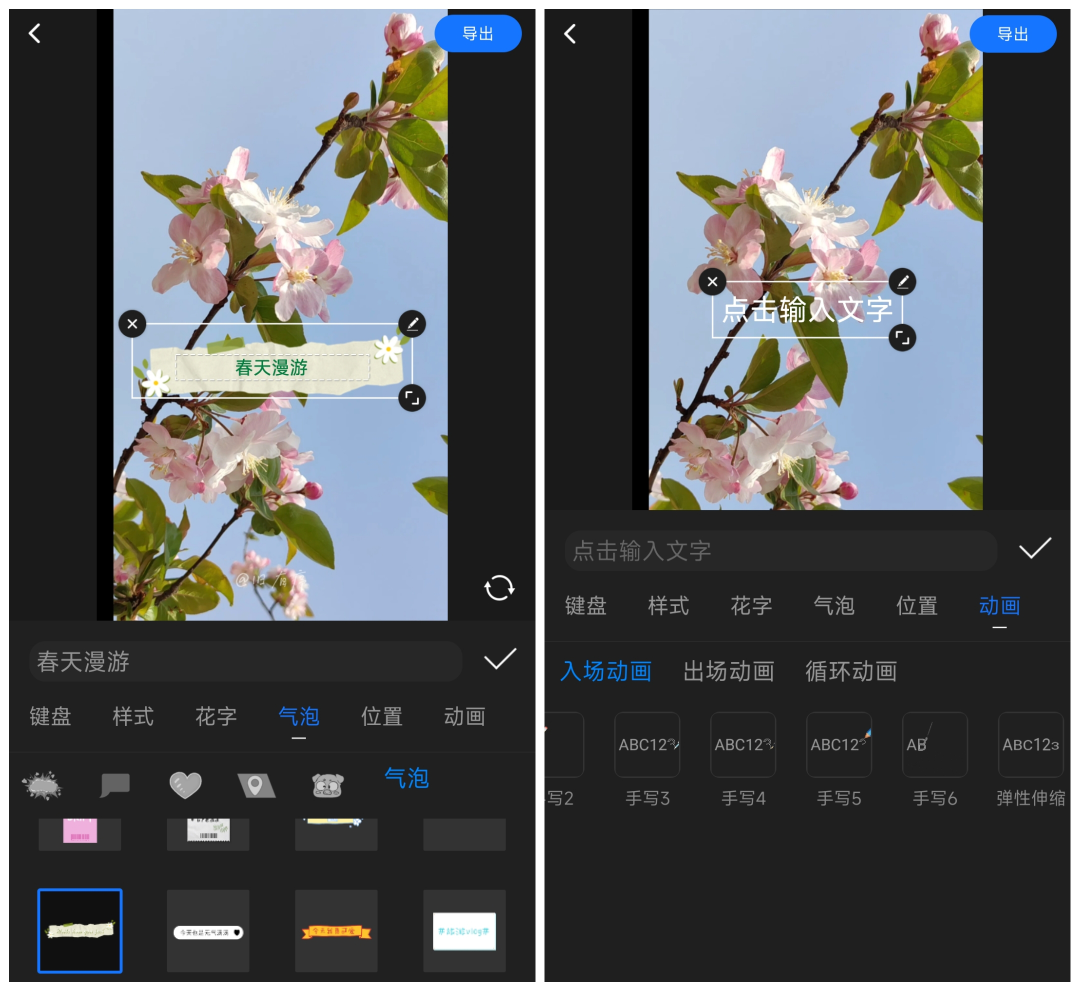Open 花字 tab on left screen

click(x=216, y=716)
